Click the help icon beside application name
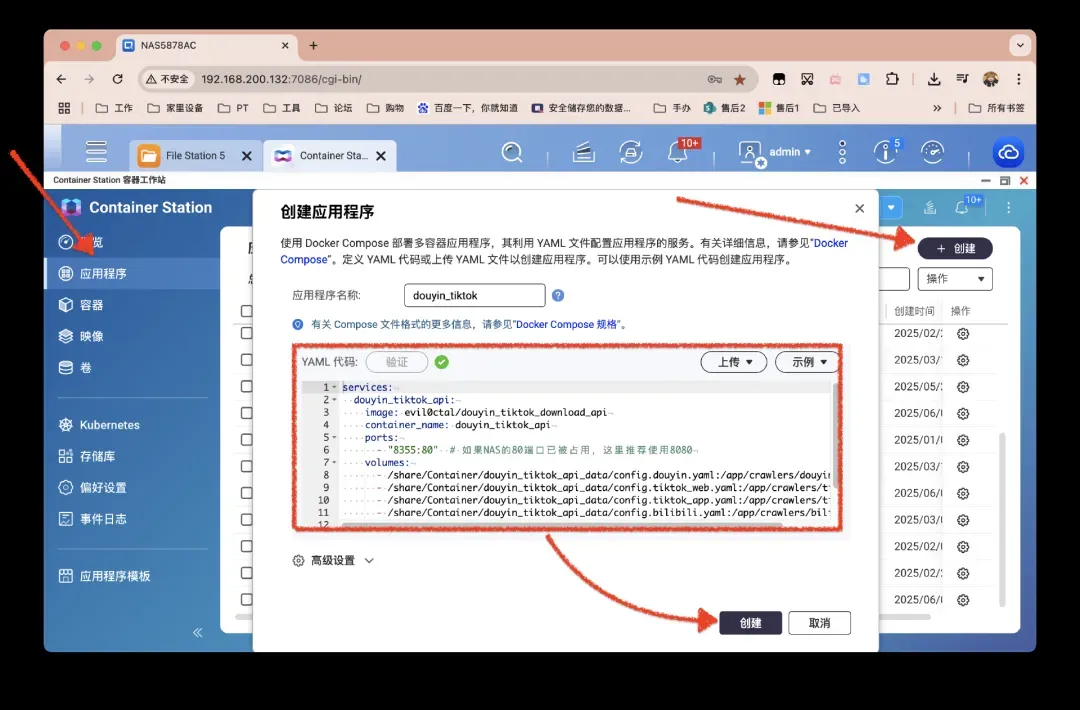The image size is (1080, 710). tap(558, 296)
